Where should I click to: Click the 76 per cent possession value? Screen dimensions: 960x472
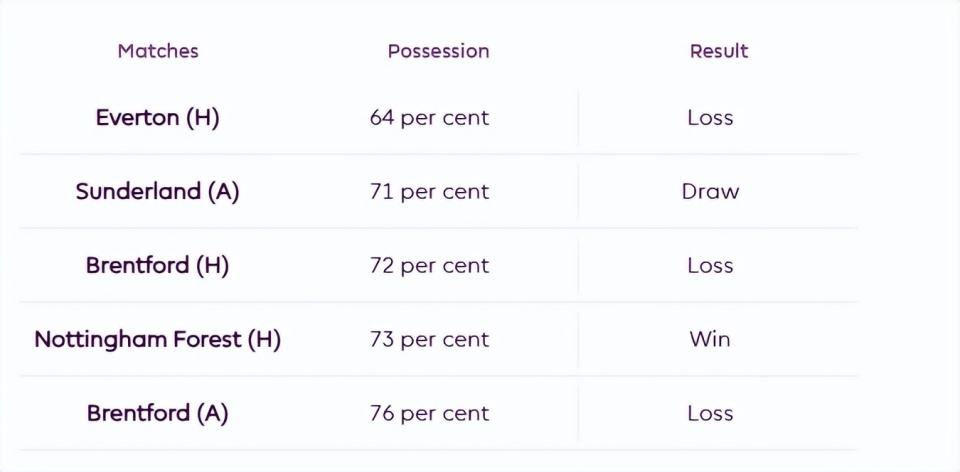tap(429, 414)
